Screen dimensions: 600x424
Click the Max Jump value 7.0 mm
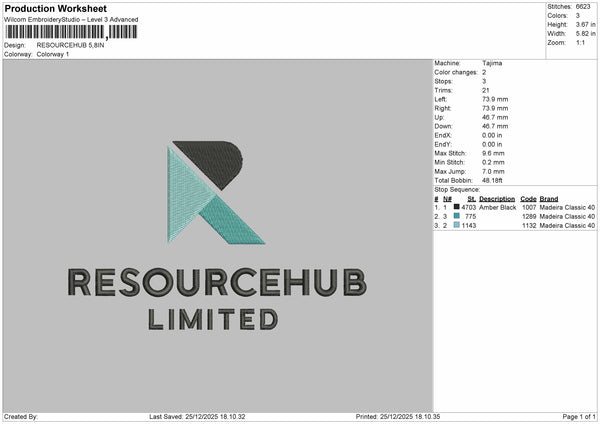(x=493, y=171)
